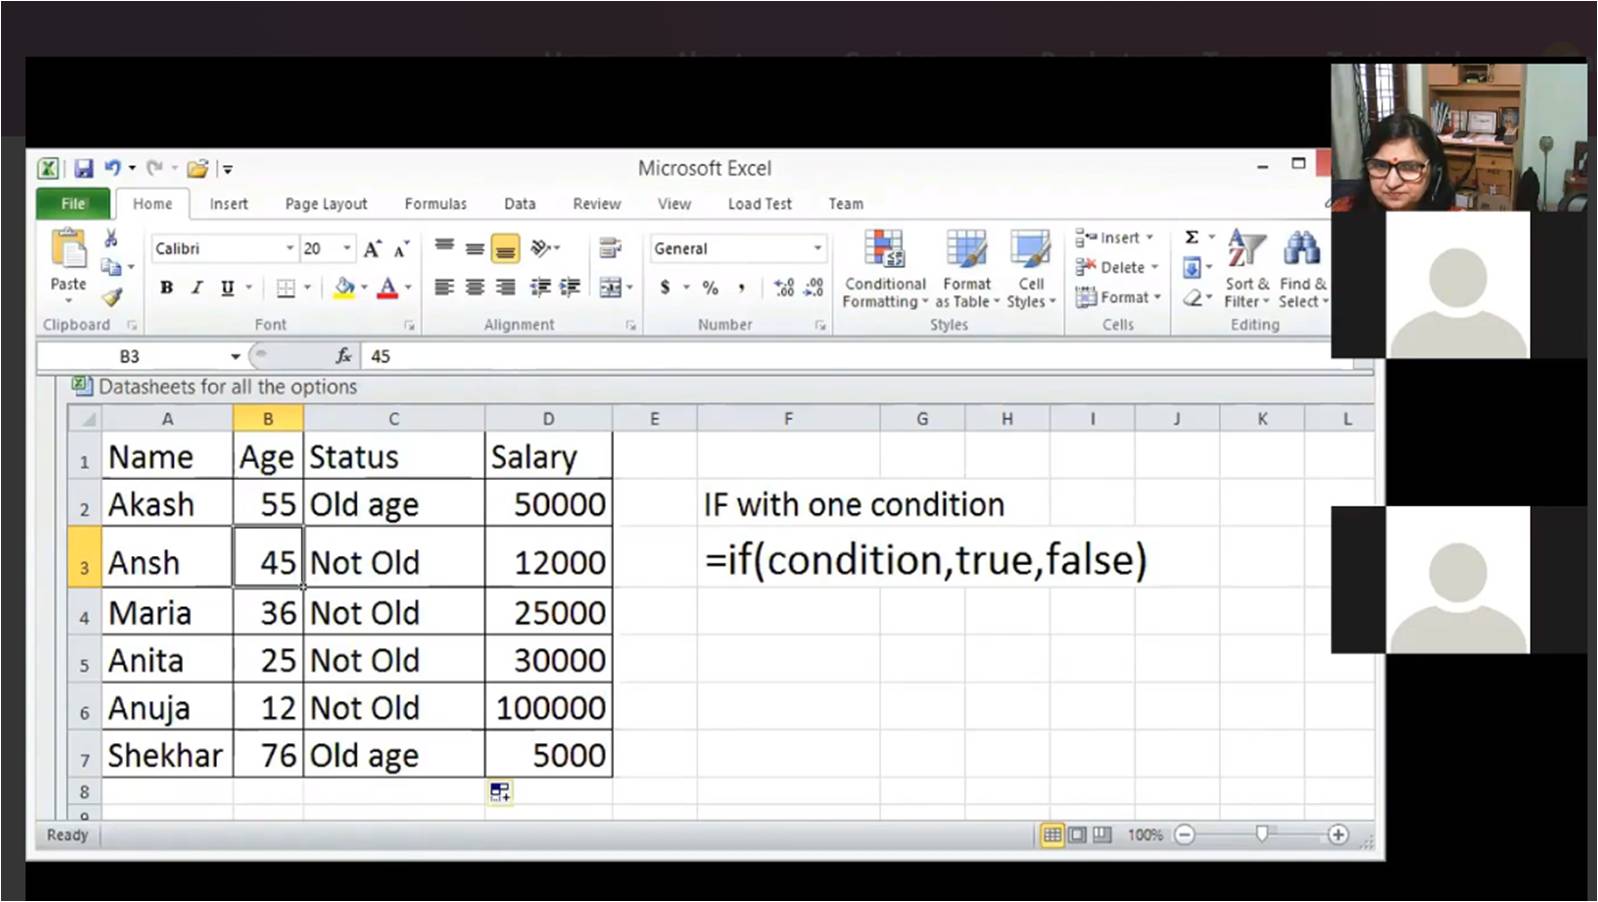Click the Increase Decimal icon
Viewport: 1598px width, 902px height.
(785, 288)
